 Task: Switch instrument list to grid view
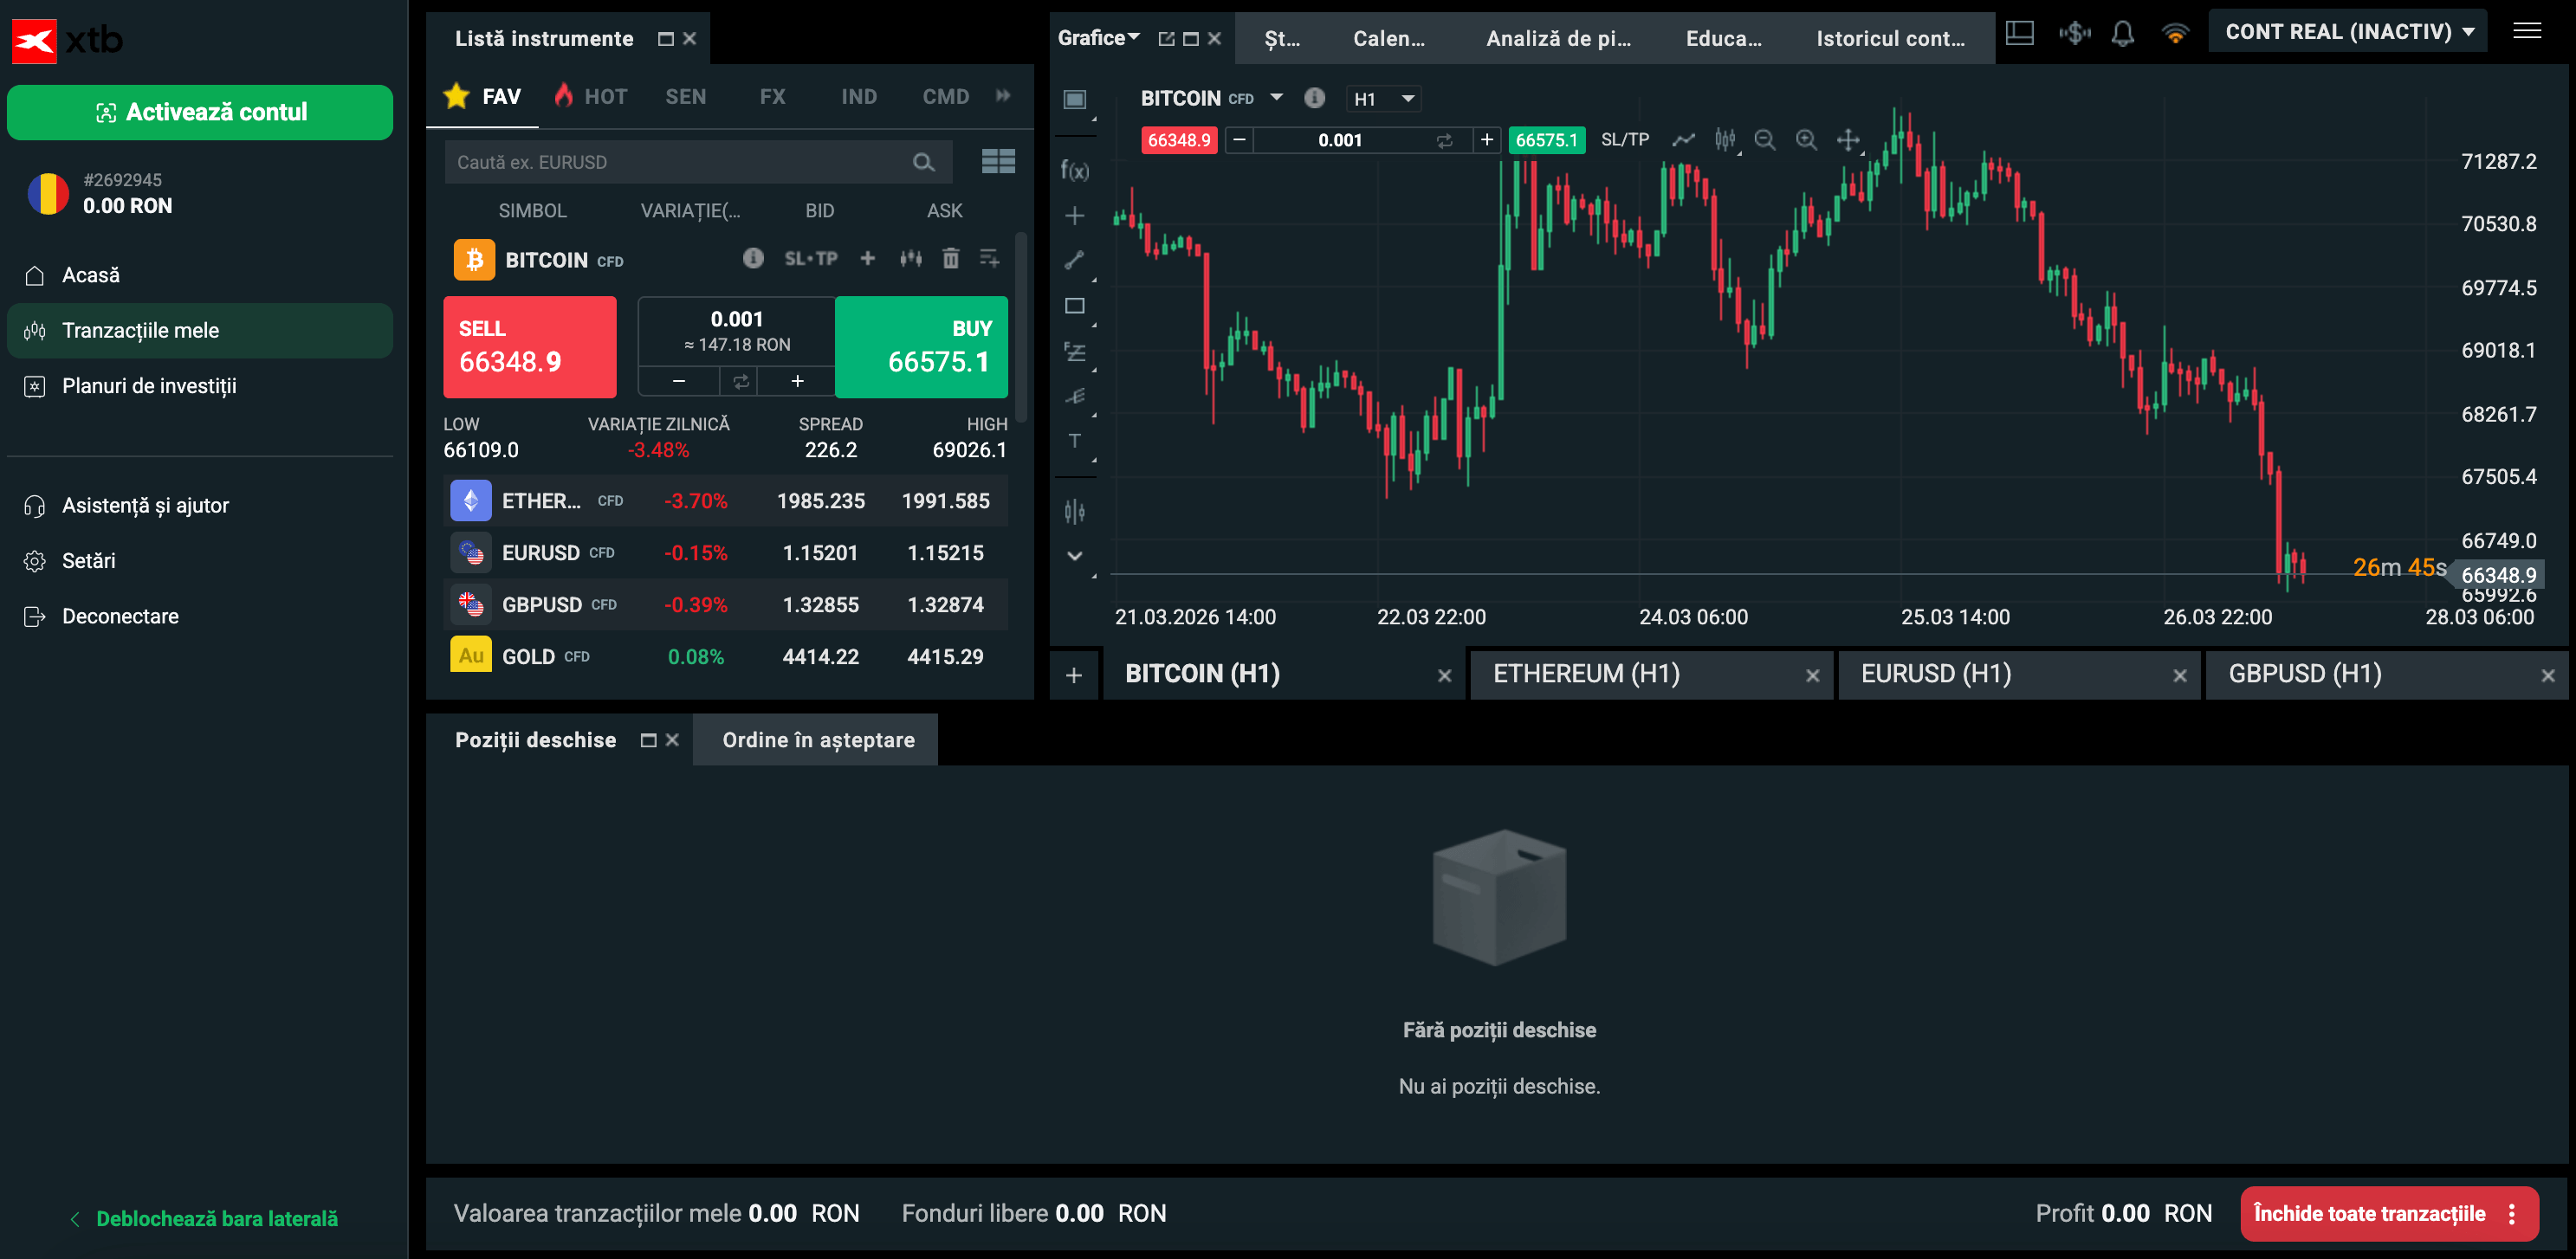997,162
